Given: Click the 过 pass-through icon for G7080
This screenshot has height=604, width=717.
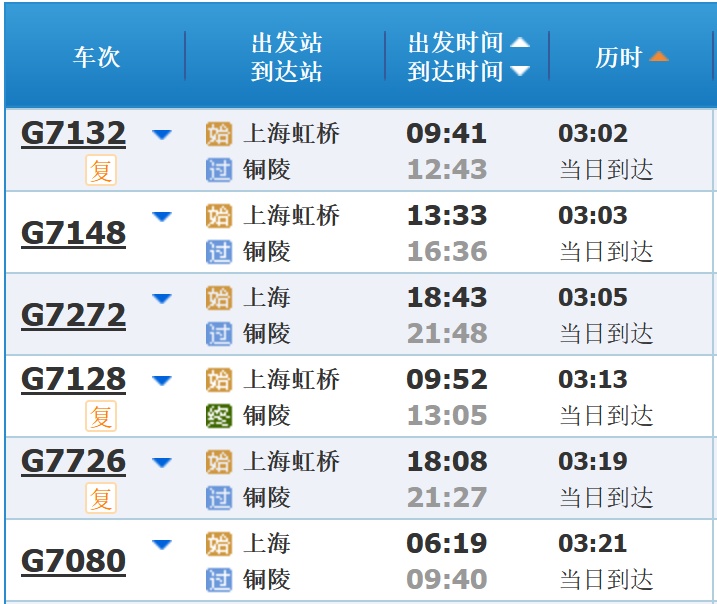Looking at the screenshot, I should point(219,580).
